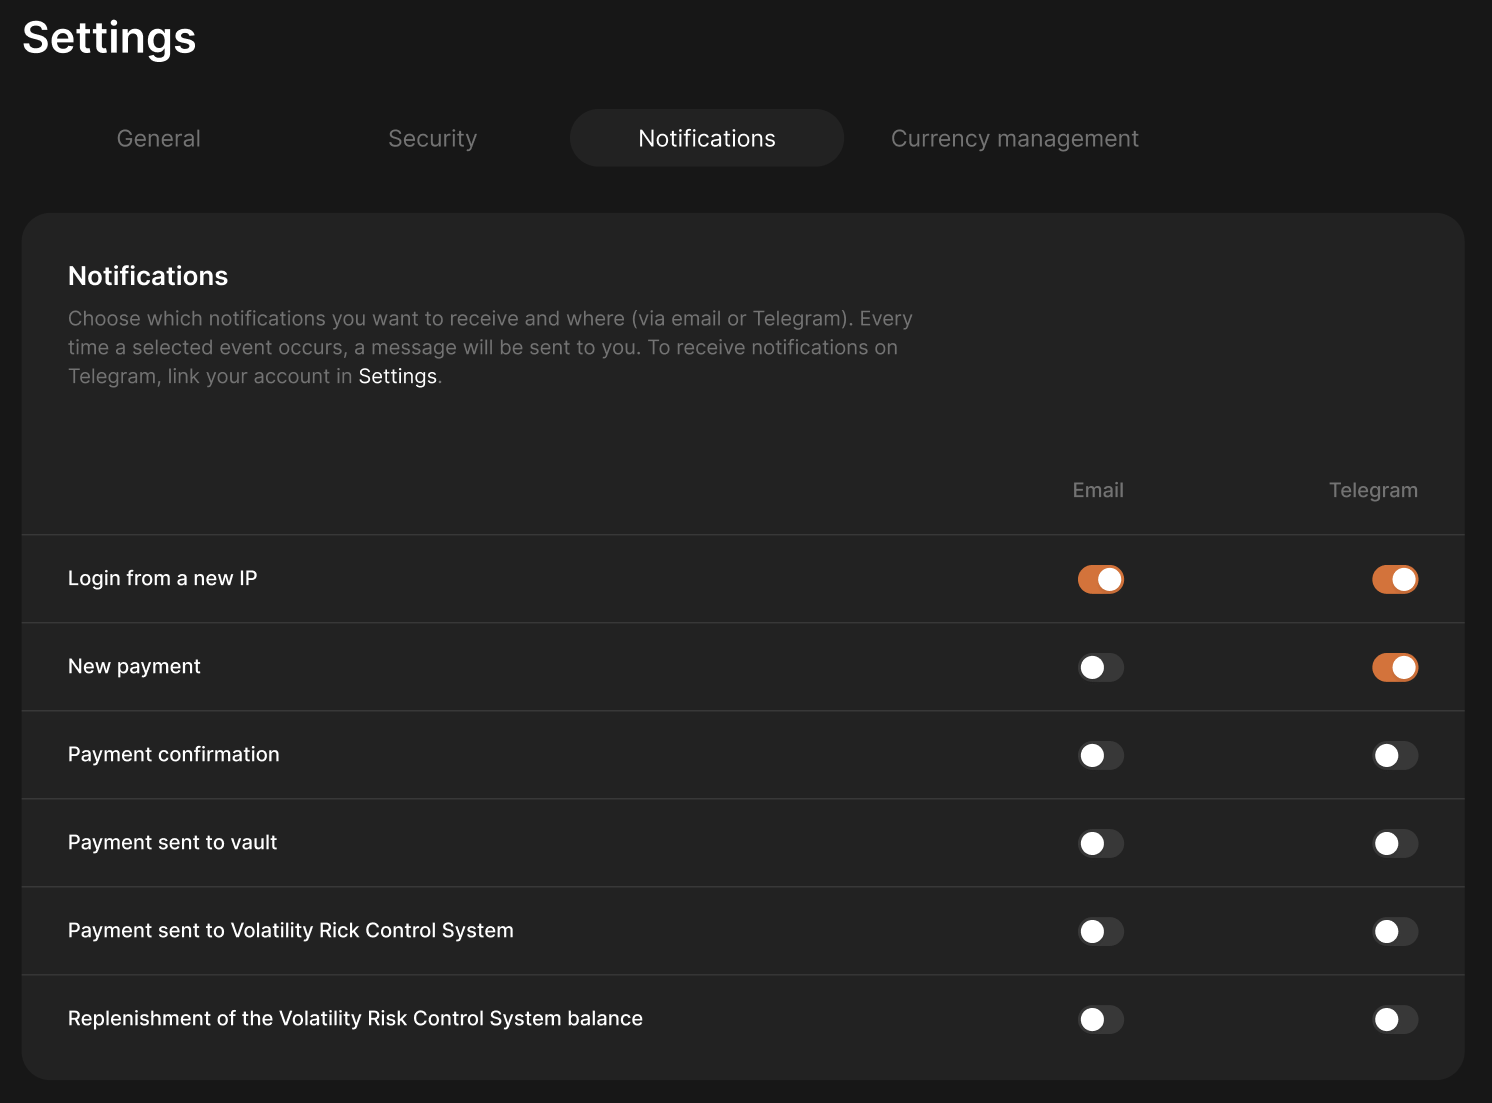The image size is (1492, 1103).
Task: Turn on Telegram for Payment sent to vault
Action: point(1394,844)
